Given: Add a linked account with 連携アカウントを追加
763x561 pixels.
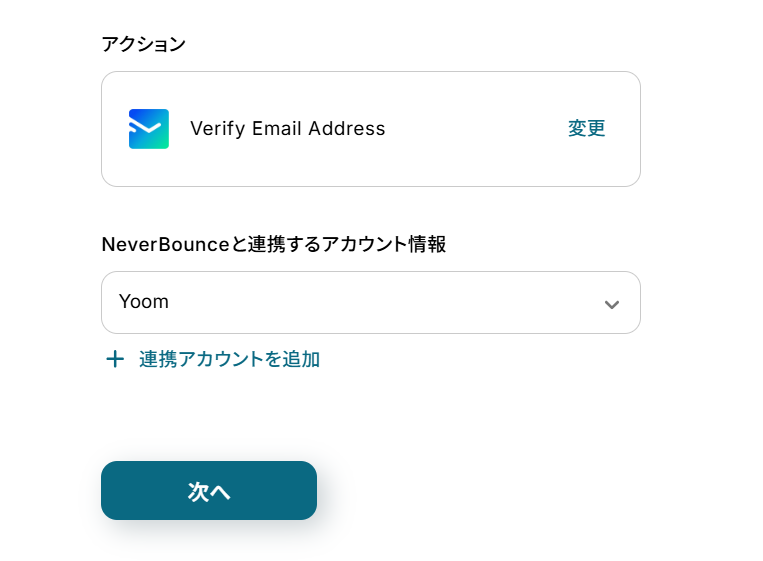Looking at the screenshot, I should pyautogui.click(x=229, y=359).
